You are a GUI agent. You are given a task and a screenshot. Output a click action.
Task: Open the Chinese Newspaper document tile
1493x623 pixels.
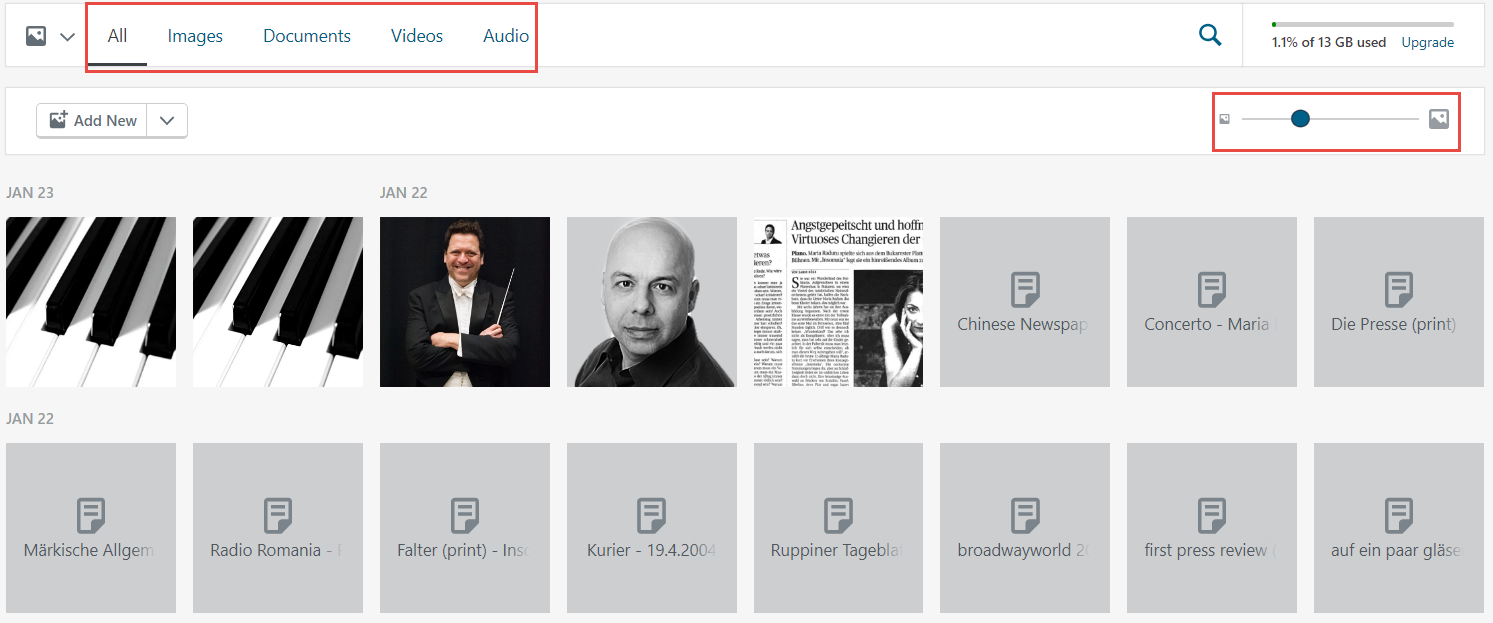click(1024, 302)
